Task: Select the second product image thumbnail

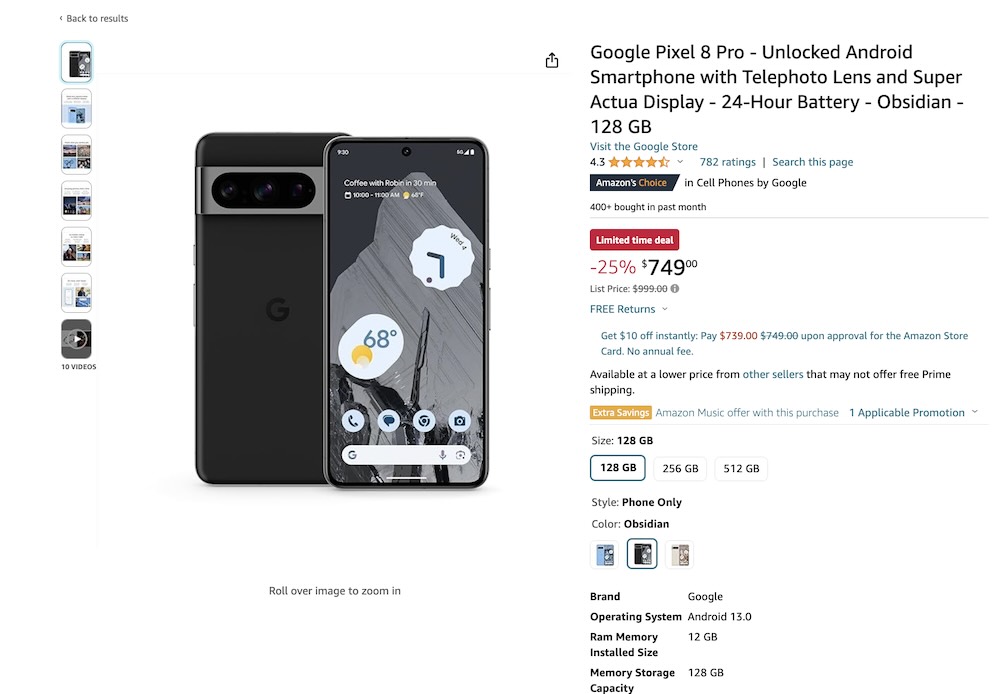Action: pyautogui.click(x=76, y=108)
